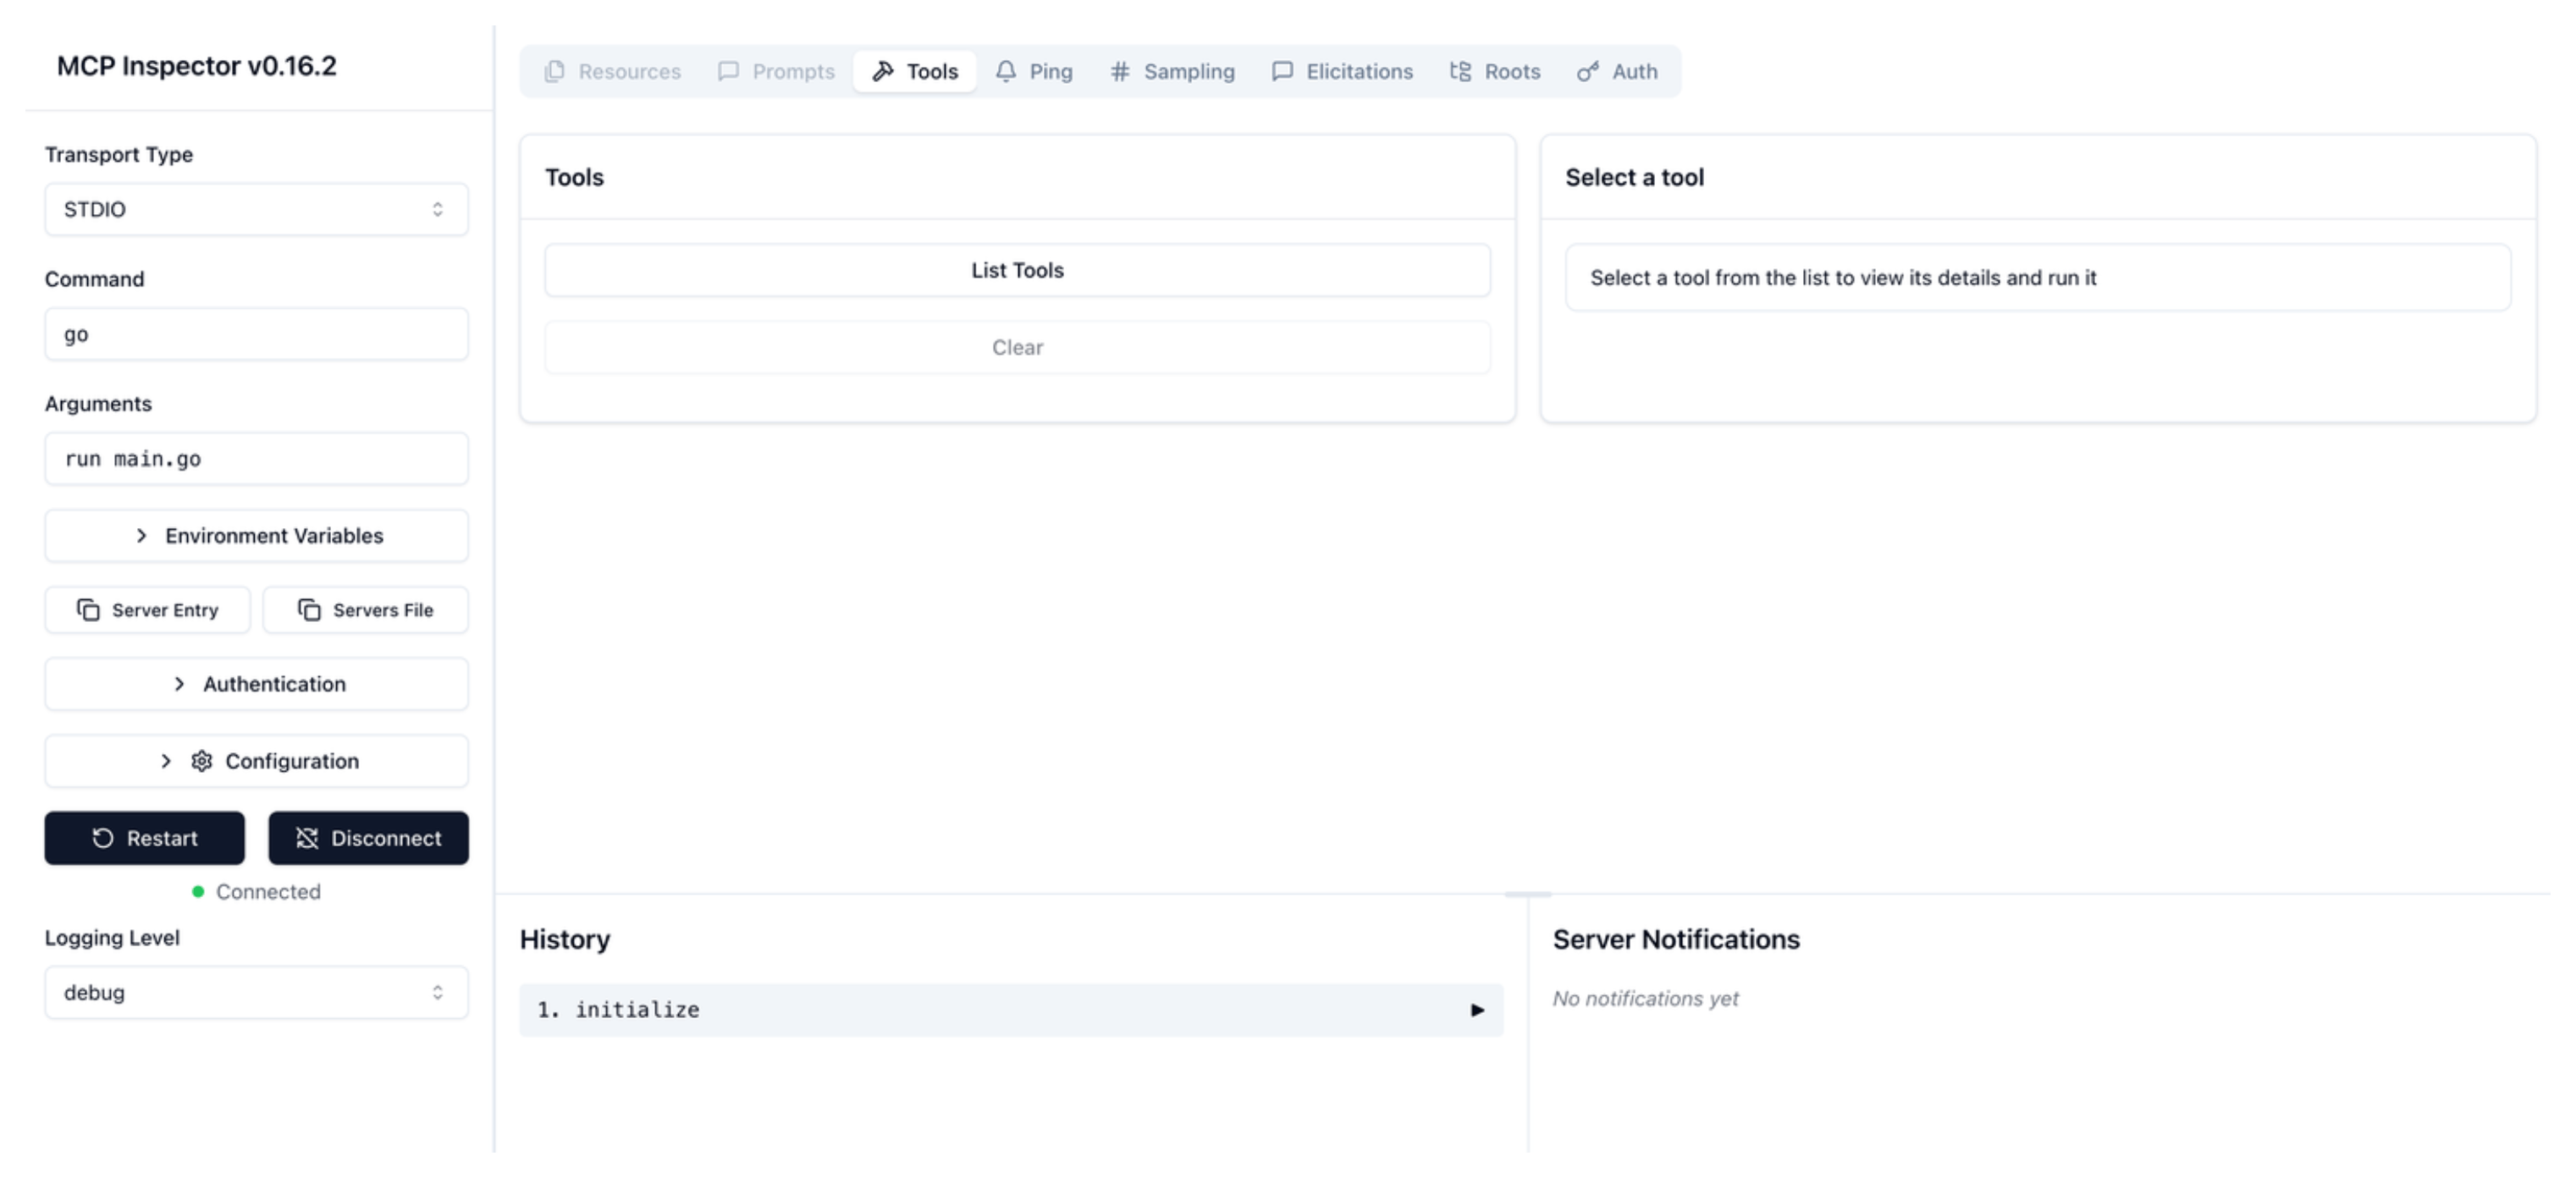The height and width of the screenshot is (1178, 2576).
Task: Open the Resources tab
Action: (612, 71)
